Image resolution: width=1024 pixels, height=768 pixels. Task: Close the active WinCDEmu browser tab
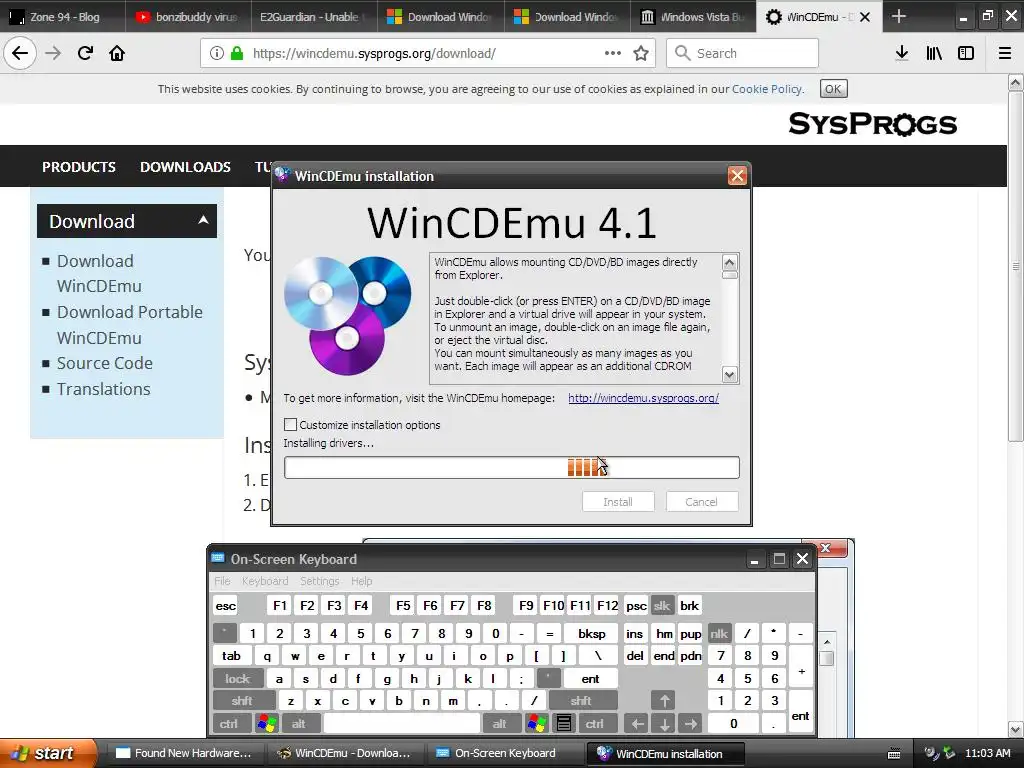tap(865, 17)
